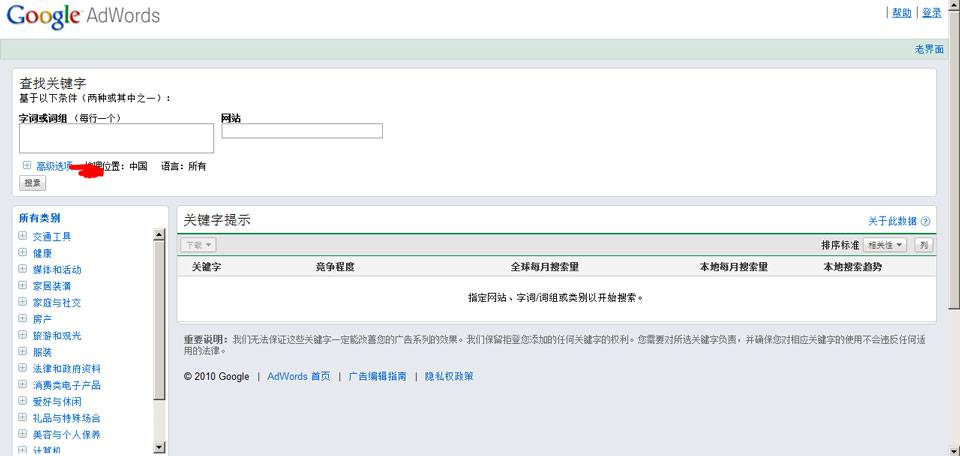Open the 相关性 sort order dropdown
The image size is (960, 456).
tap(885, 245)
